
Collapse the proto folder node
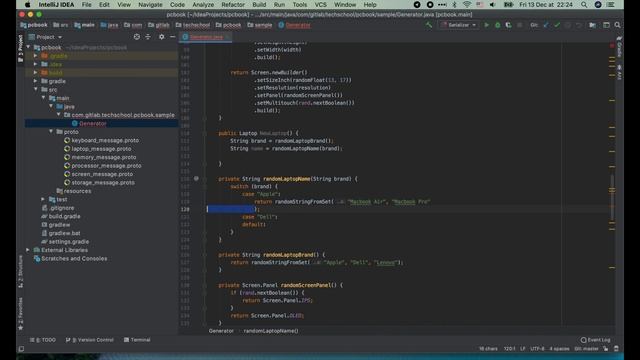(51, 131)
